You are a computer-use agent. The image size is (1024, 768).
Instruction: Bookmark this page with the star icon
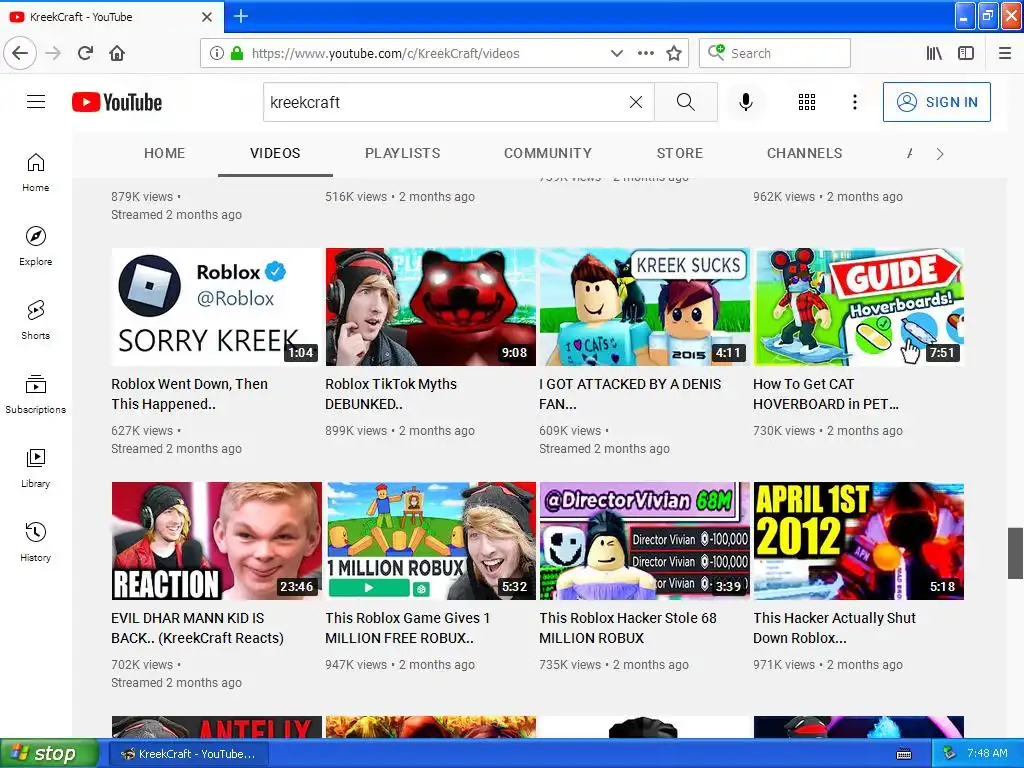(x=674, y=53)
